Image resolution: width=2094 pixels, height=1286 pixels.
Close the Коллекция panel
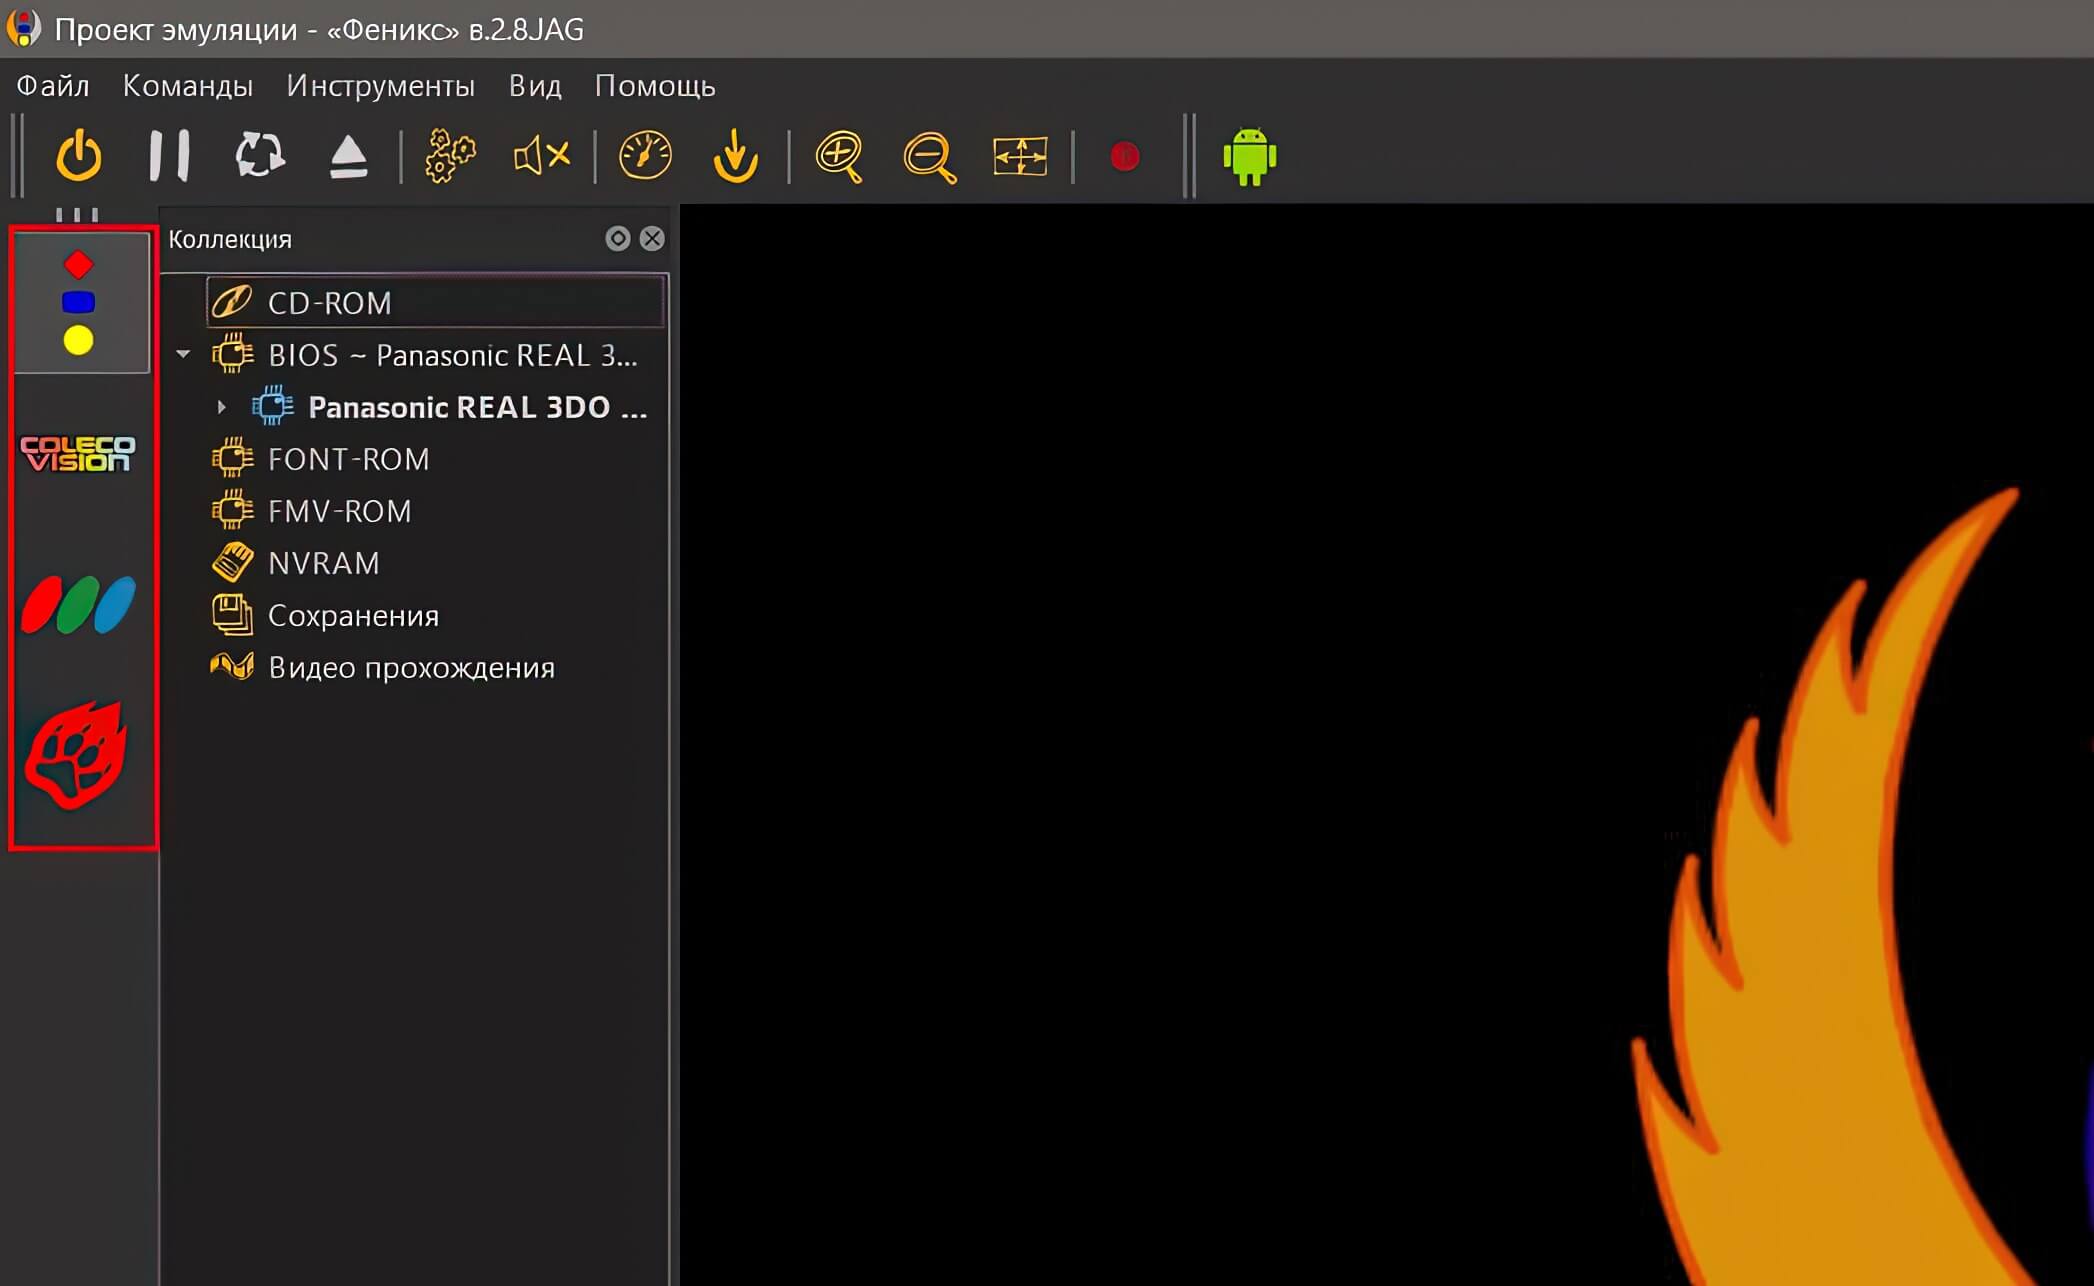click(652, 238)
